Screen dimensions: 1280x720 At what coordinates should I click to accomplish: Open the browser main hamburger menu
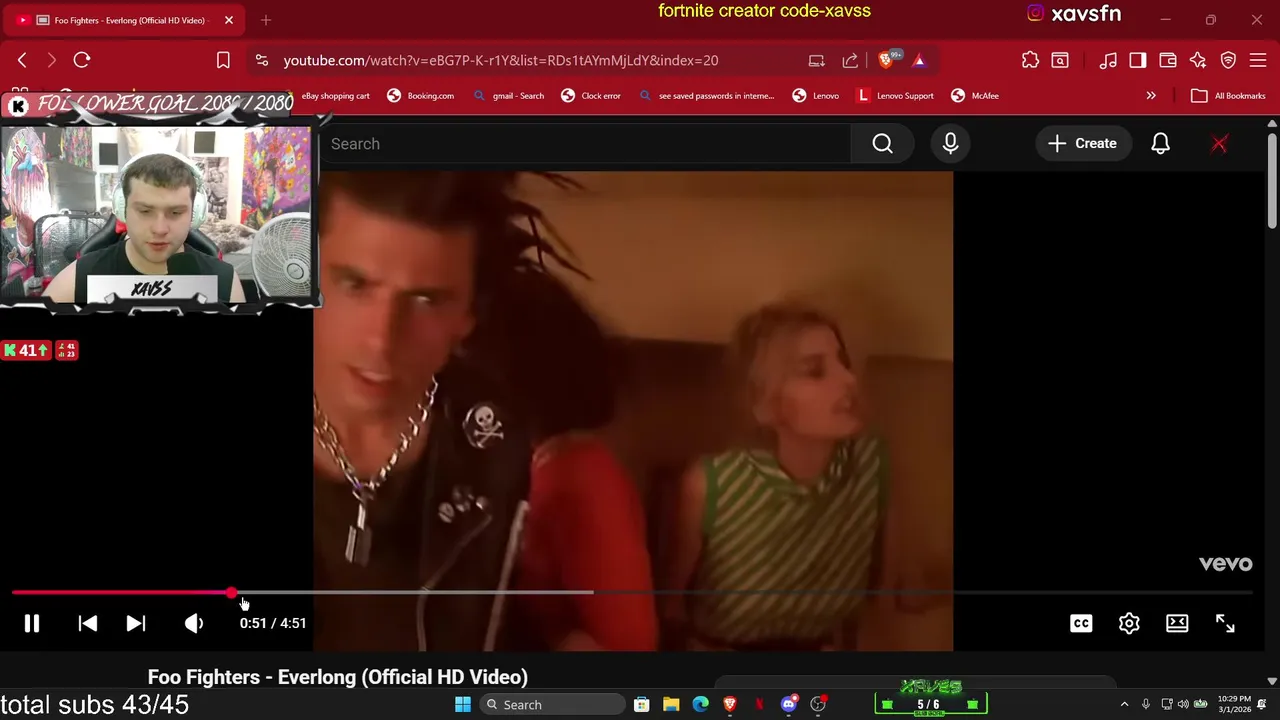(x=1258, y=61)
